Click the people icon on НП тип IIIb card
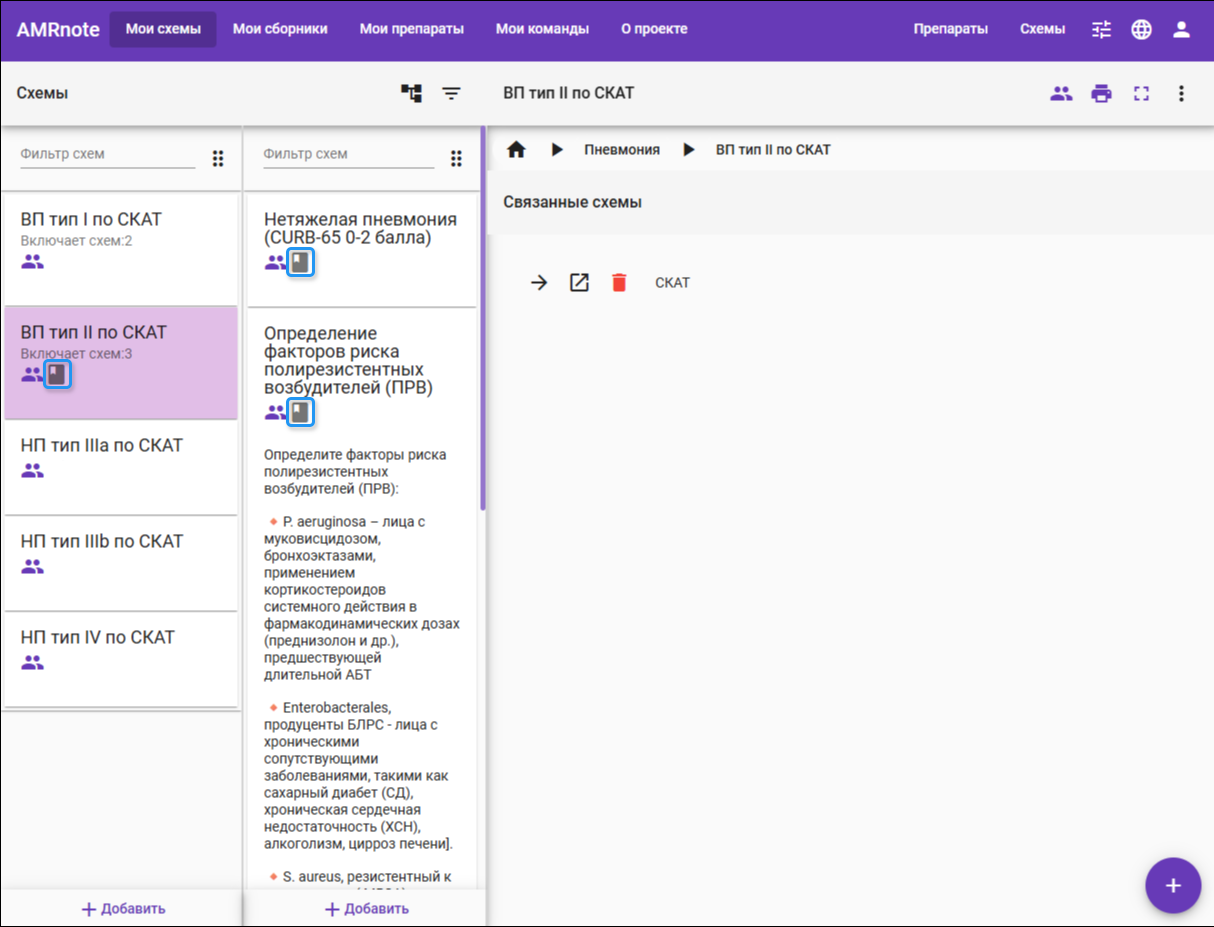Screen dimensions: 1214x927 32,566
